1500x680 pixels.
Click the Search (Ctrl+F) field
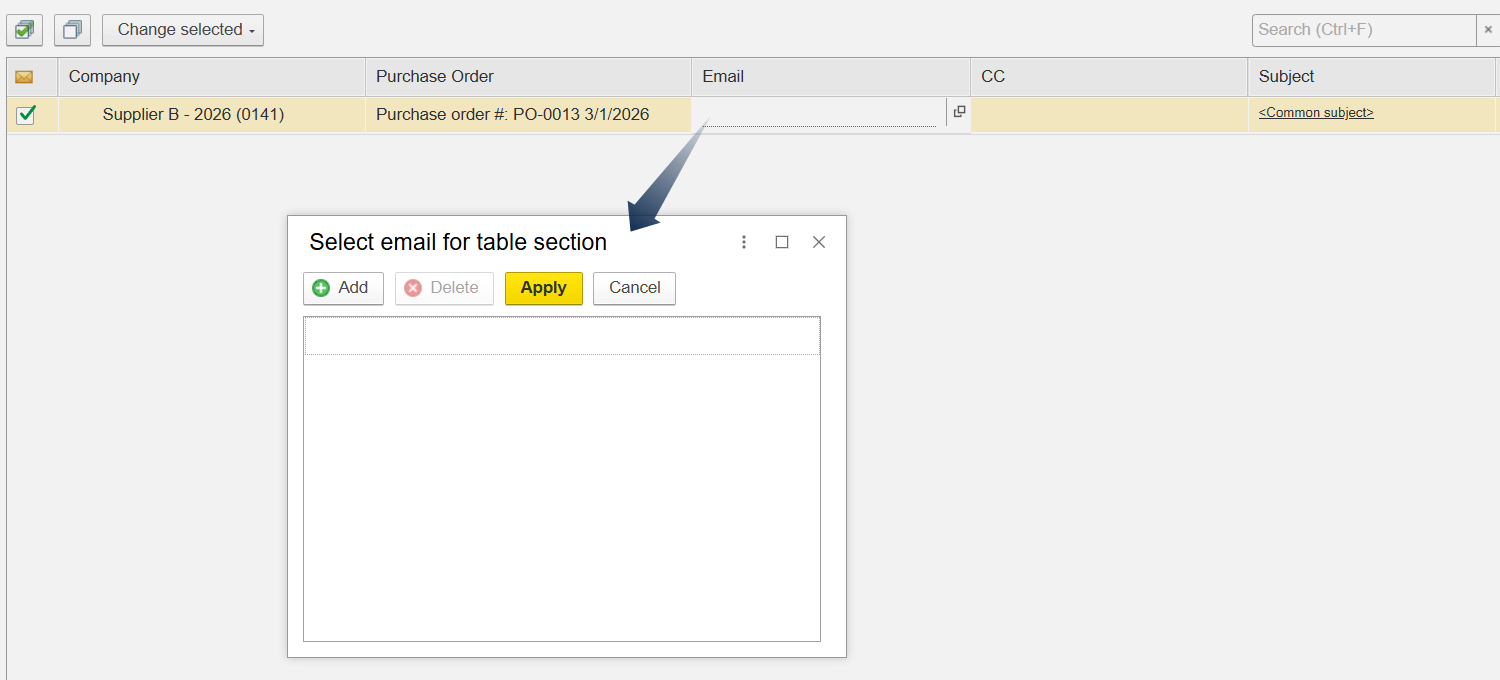point(1363,30)
